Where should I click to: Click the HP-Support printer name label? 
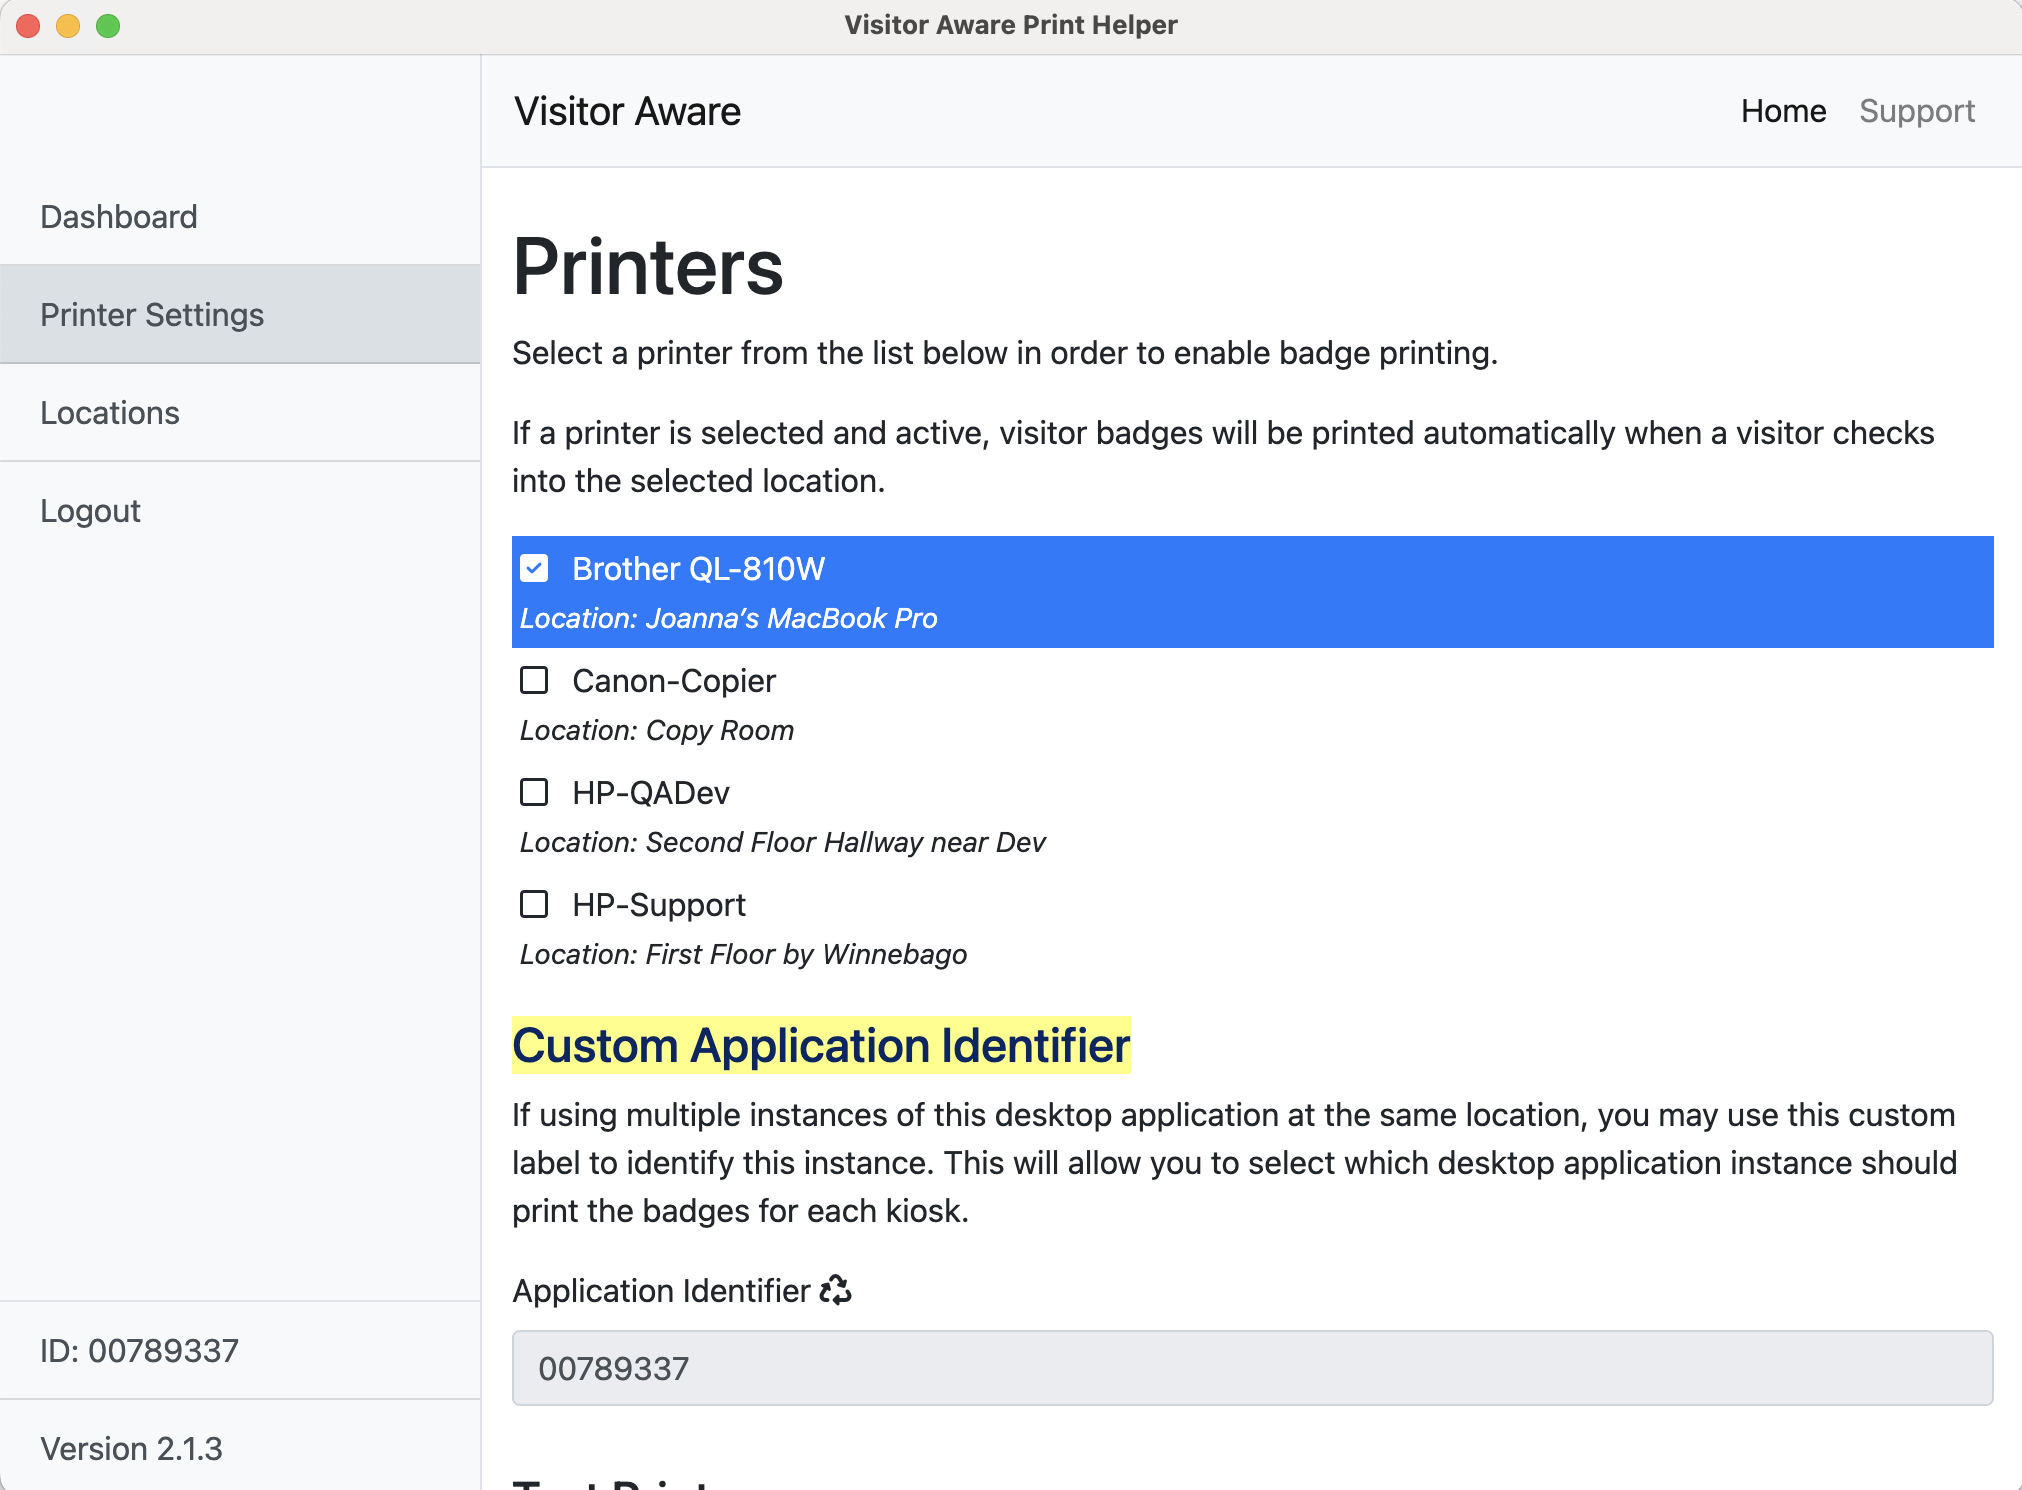659,905
